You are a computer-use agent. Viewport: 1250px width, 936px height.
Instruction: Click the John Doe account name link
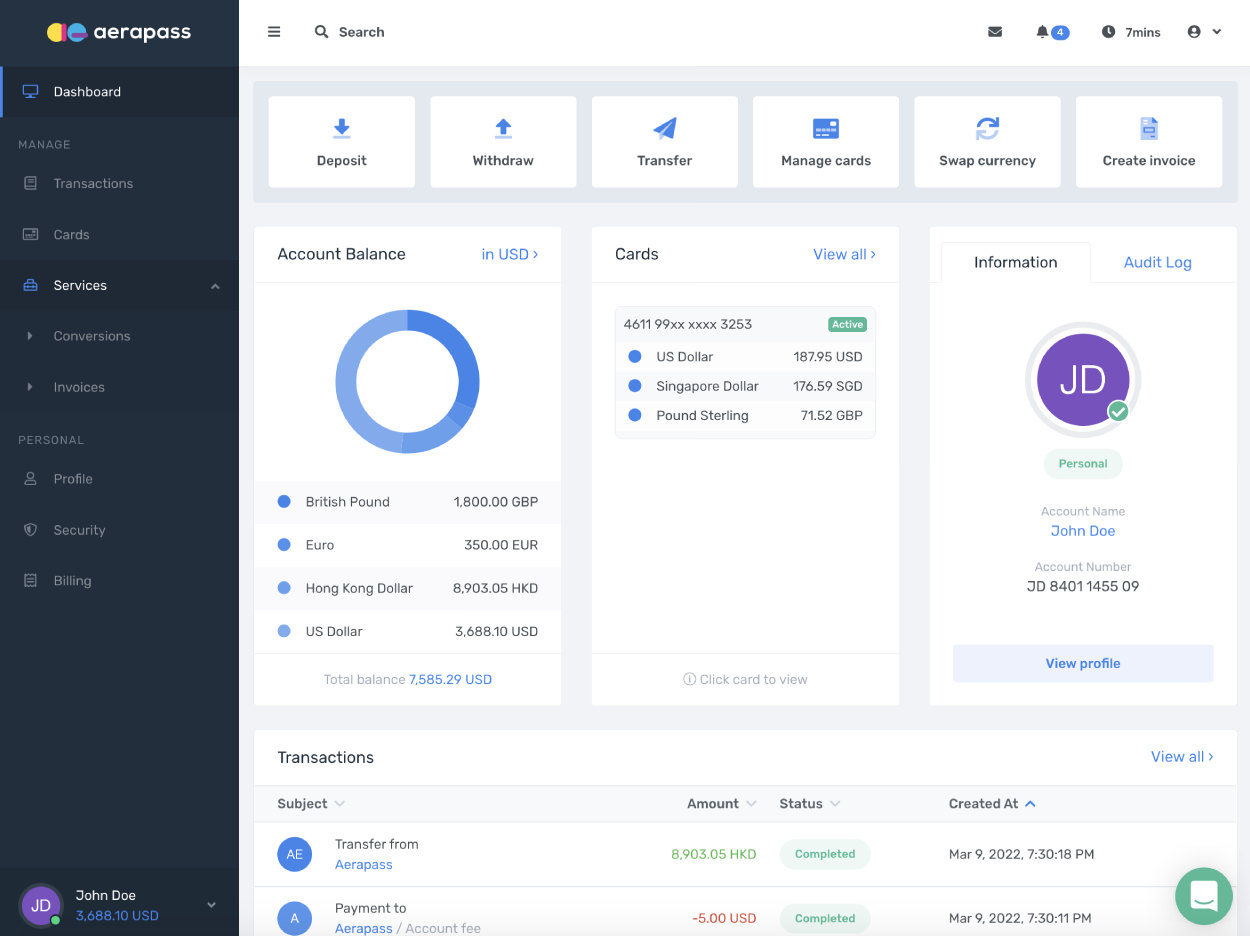(1083, 531)
